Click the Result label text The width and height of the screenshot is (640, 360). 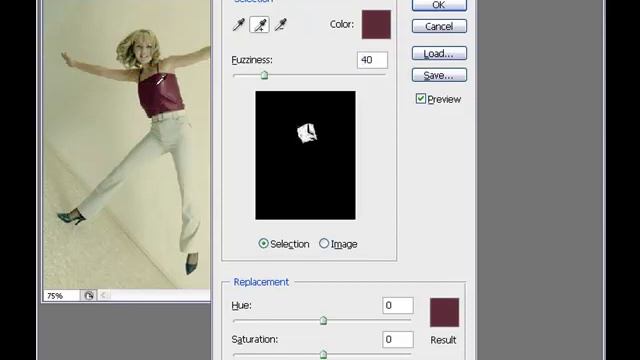(x=443, y=340)
